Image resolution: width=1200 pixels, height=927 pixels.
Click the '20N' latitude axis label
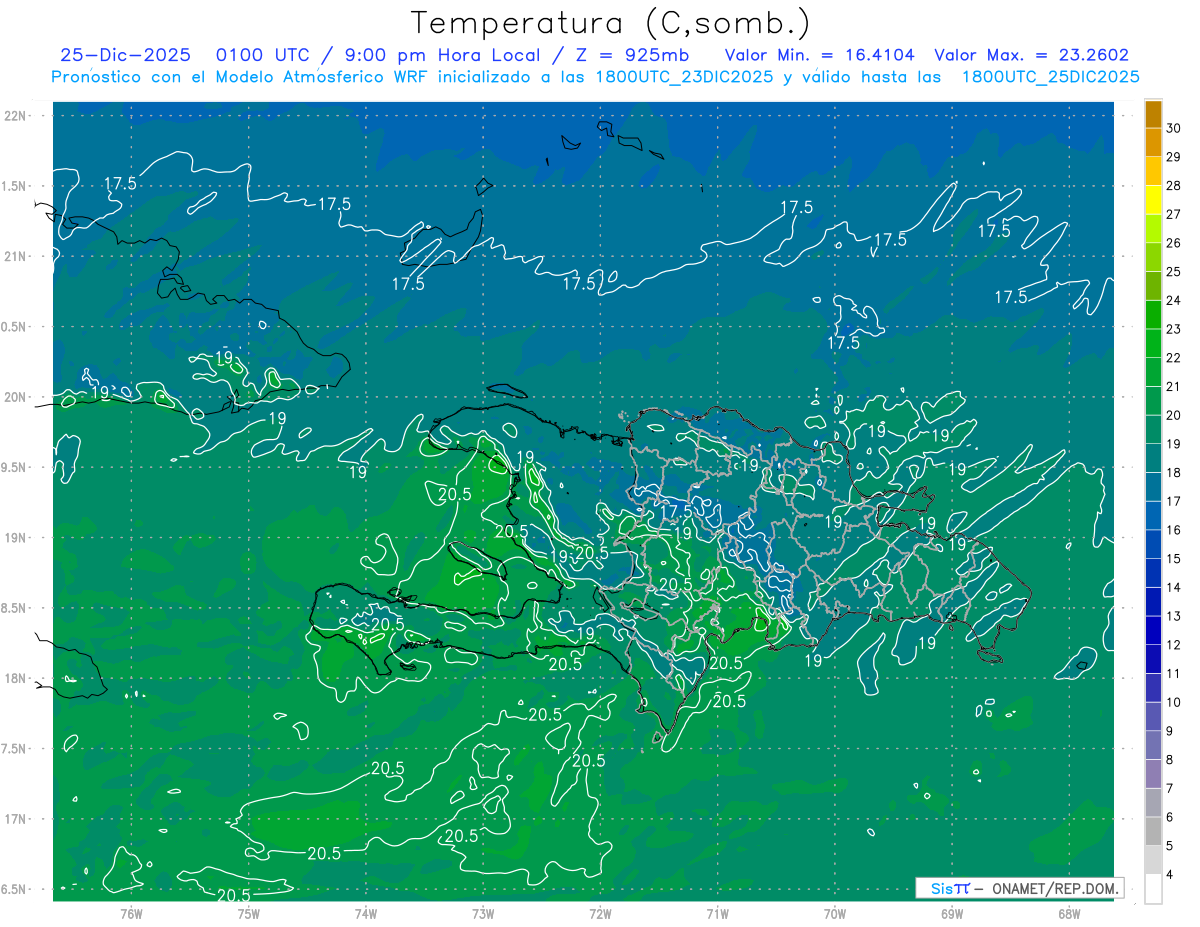16,397
